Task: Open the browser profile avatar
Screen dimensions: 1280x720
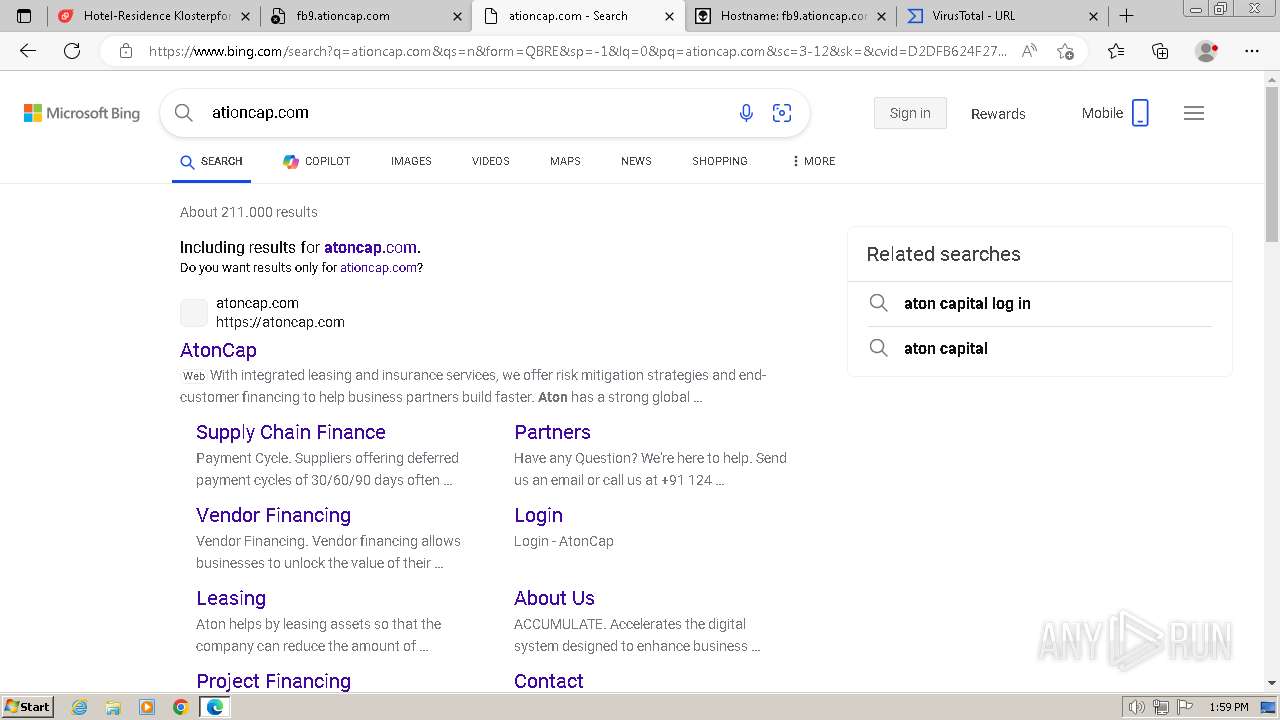Action: coord(1207,51)
